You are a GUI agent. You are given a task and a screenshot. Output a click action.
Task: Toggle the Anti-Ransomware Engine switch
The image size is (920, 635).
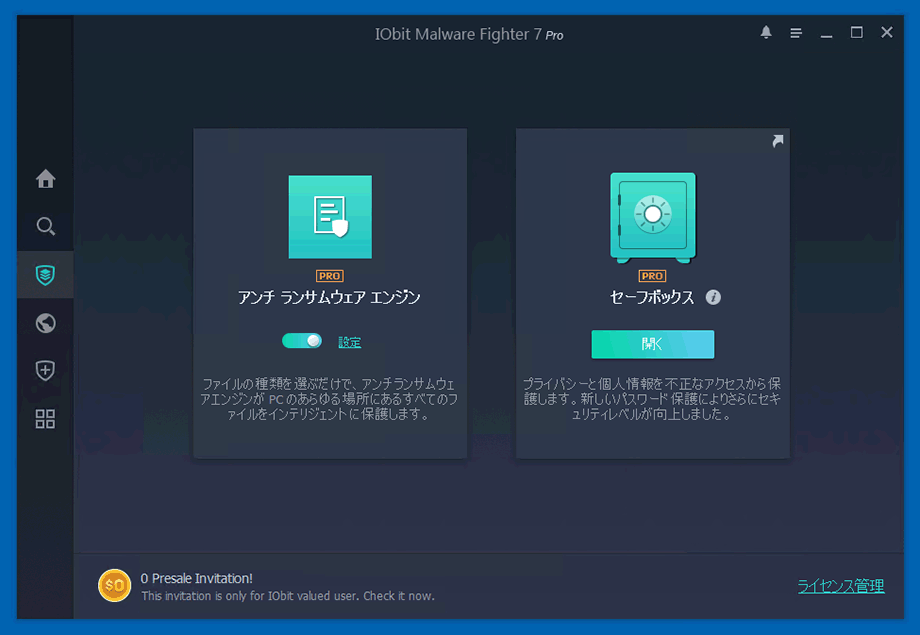click(x=302, y=341)
